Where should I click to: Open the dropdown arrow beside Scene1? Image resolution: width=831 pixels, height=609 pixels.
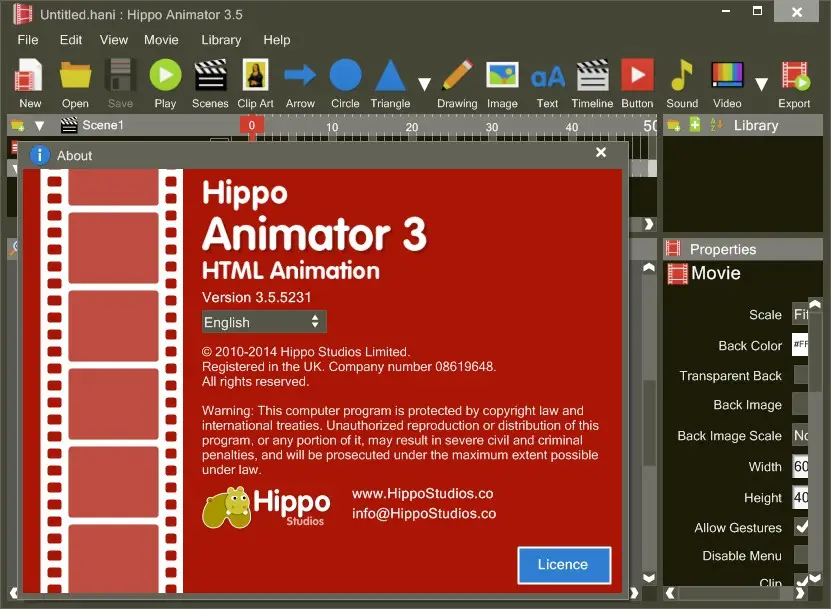click(x=39, y=126)
